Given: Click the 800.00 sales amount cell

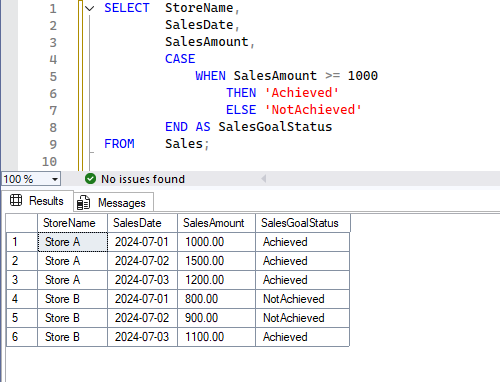Looking at the screenshot, I should click(x=216, y=299).
